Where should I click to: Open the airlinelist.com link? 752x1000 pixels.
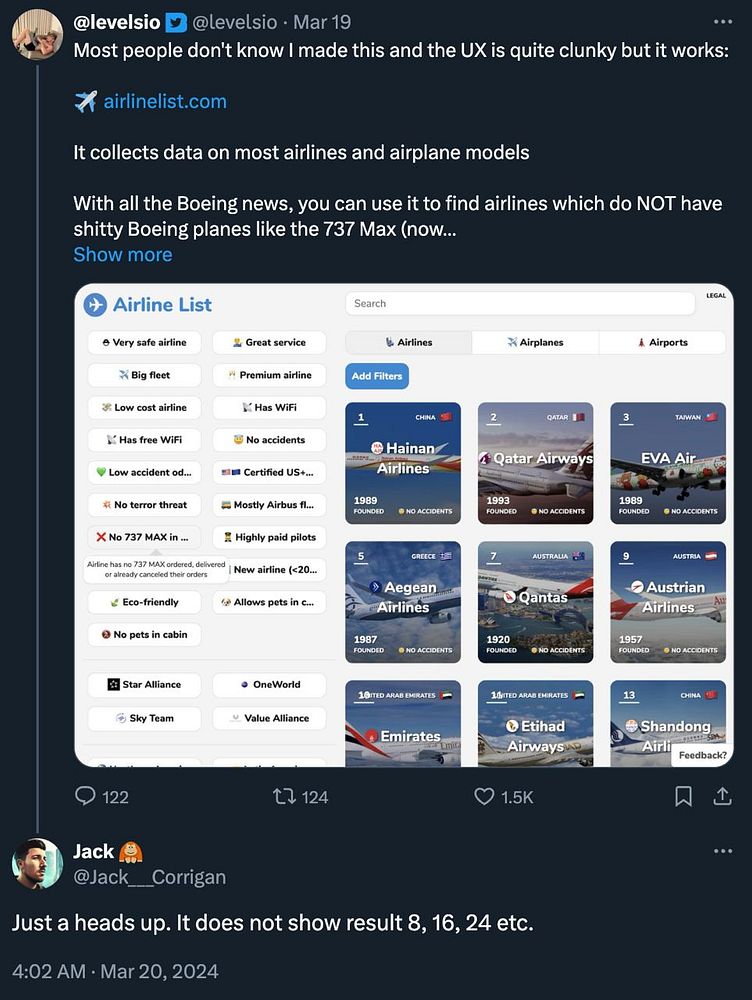point(164,101)
